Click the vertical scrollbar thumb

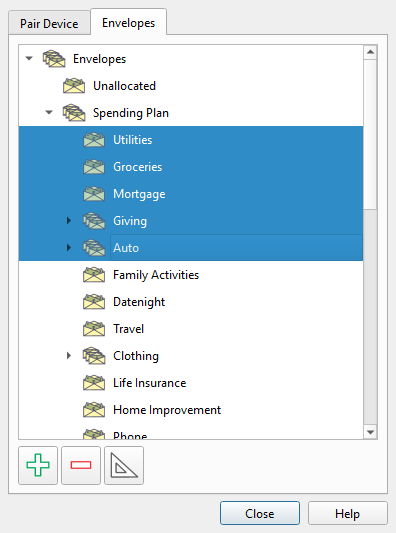pyautogui.click(x=370, y=135)
